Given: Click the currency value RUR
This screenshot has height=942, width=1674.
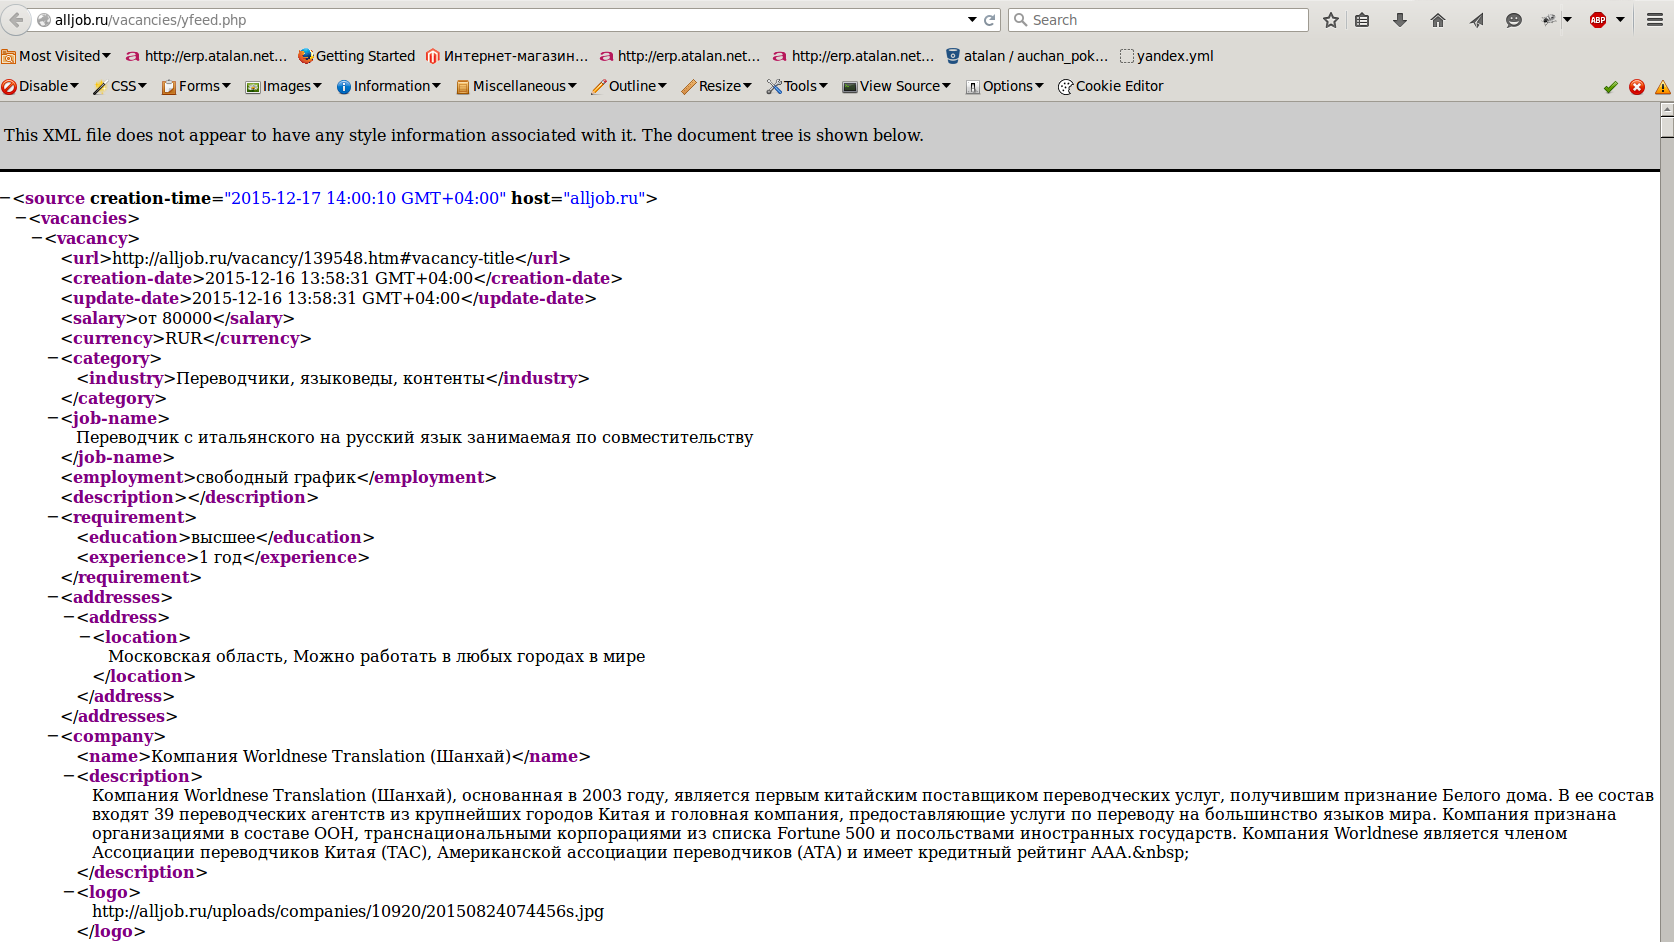Looking at the screenshot, I should (x=184, y=338).
